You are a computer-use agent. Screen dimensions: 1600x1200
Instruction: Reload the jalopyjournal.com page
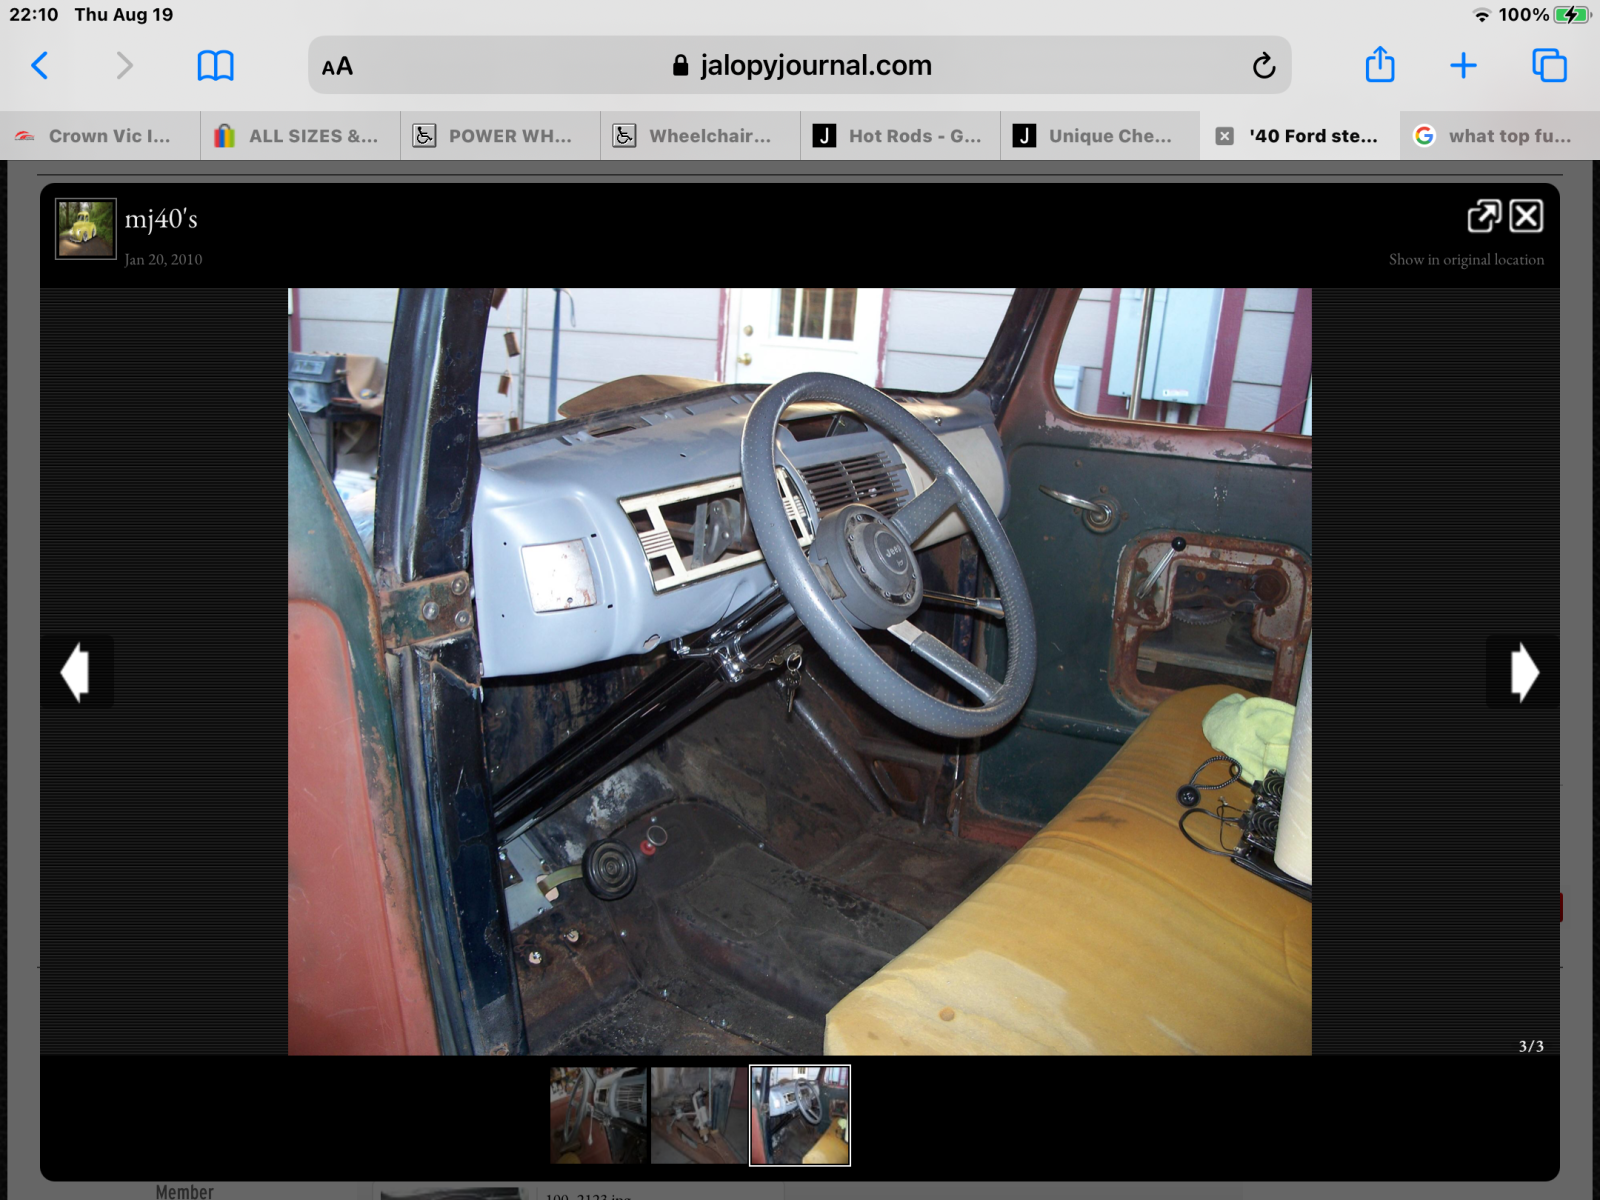1263,66
